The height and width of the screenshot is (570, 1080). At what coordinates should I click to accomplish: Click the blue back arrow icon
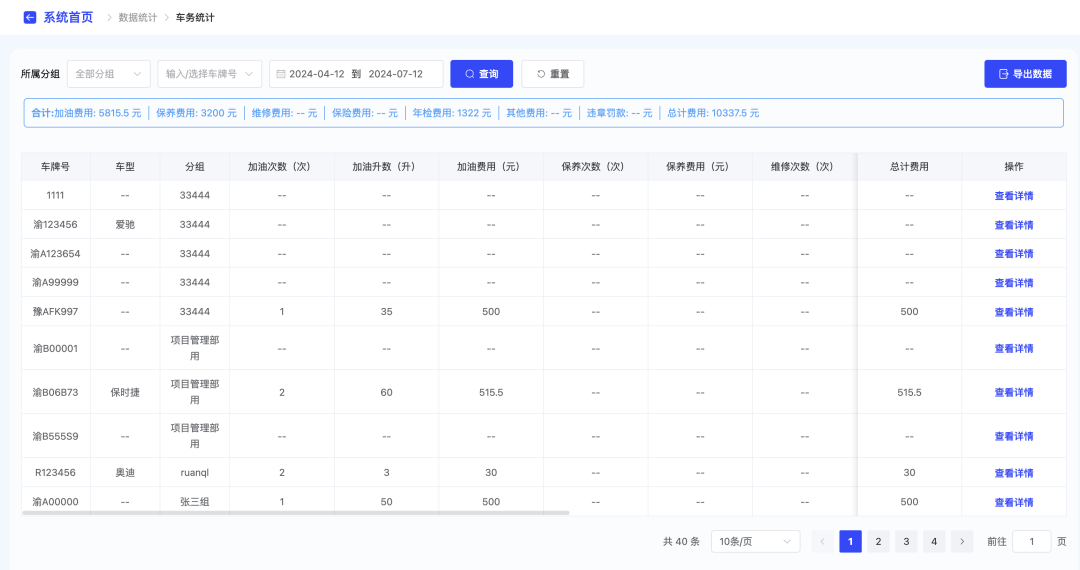pos(30,18)
